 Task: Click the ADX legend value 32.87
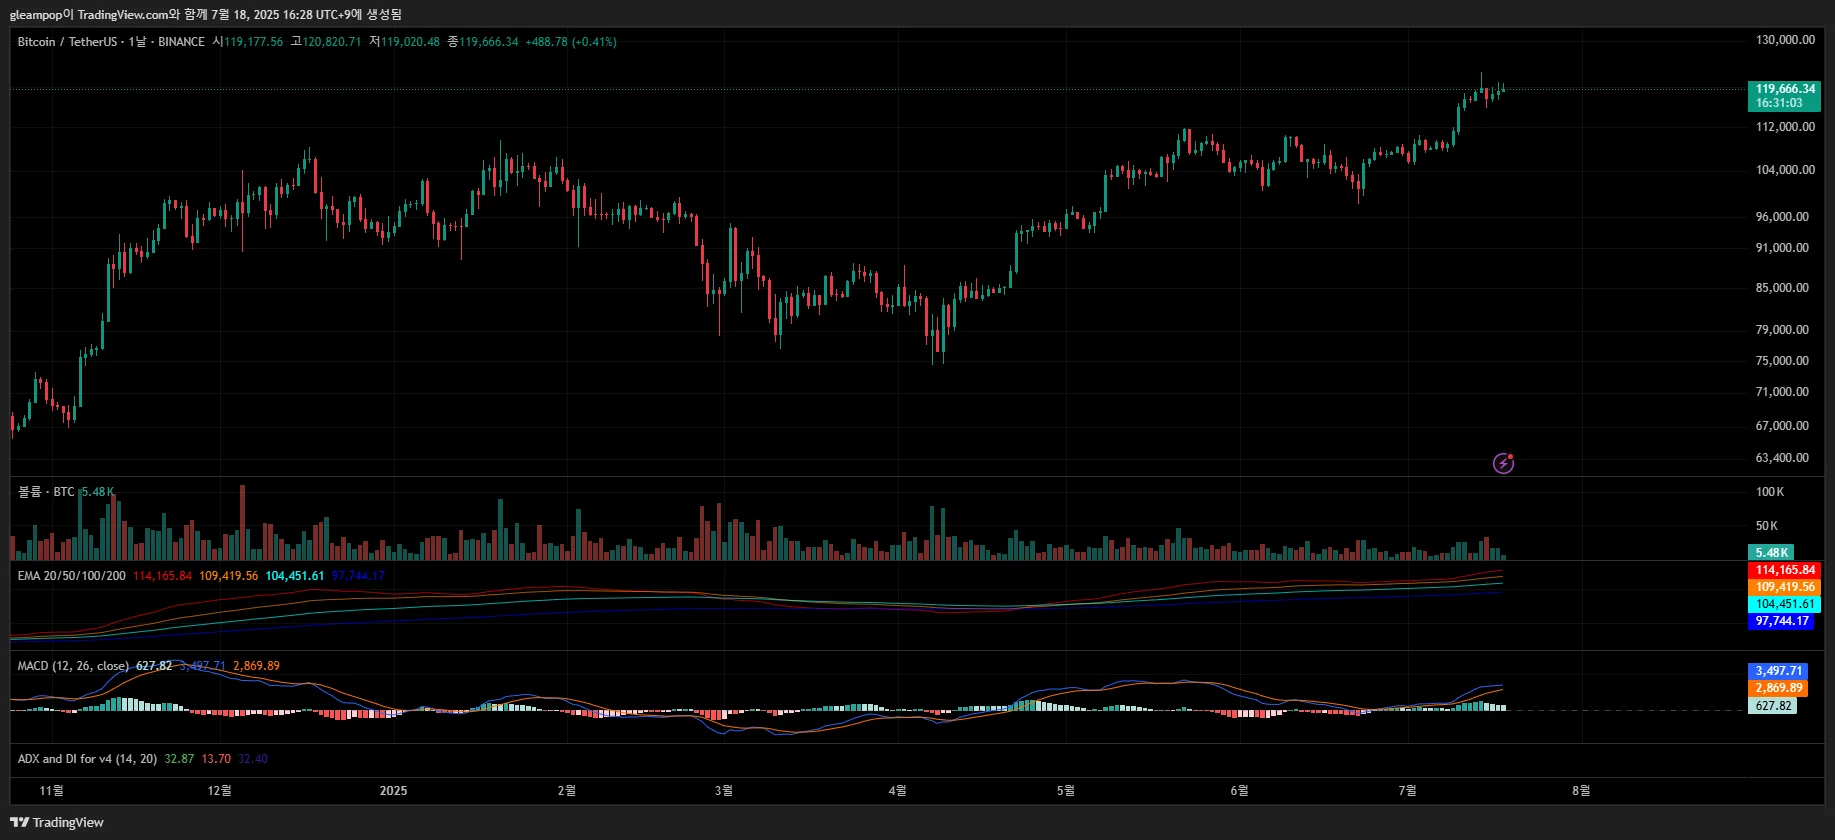click(179, 759)
